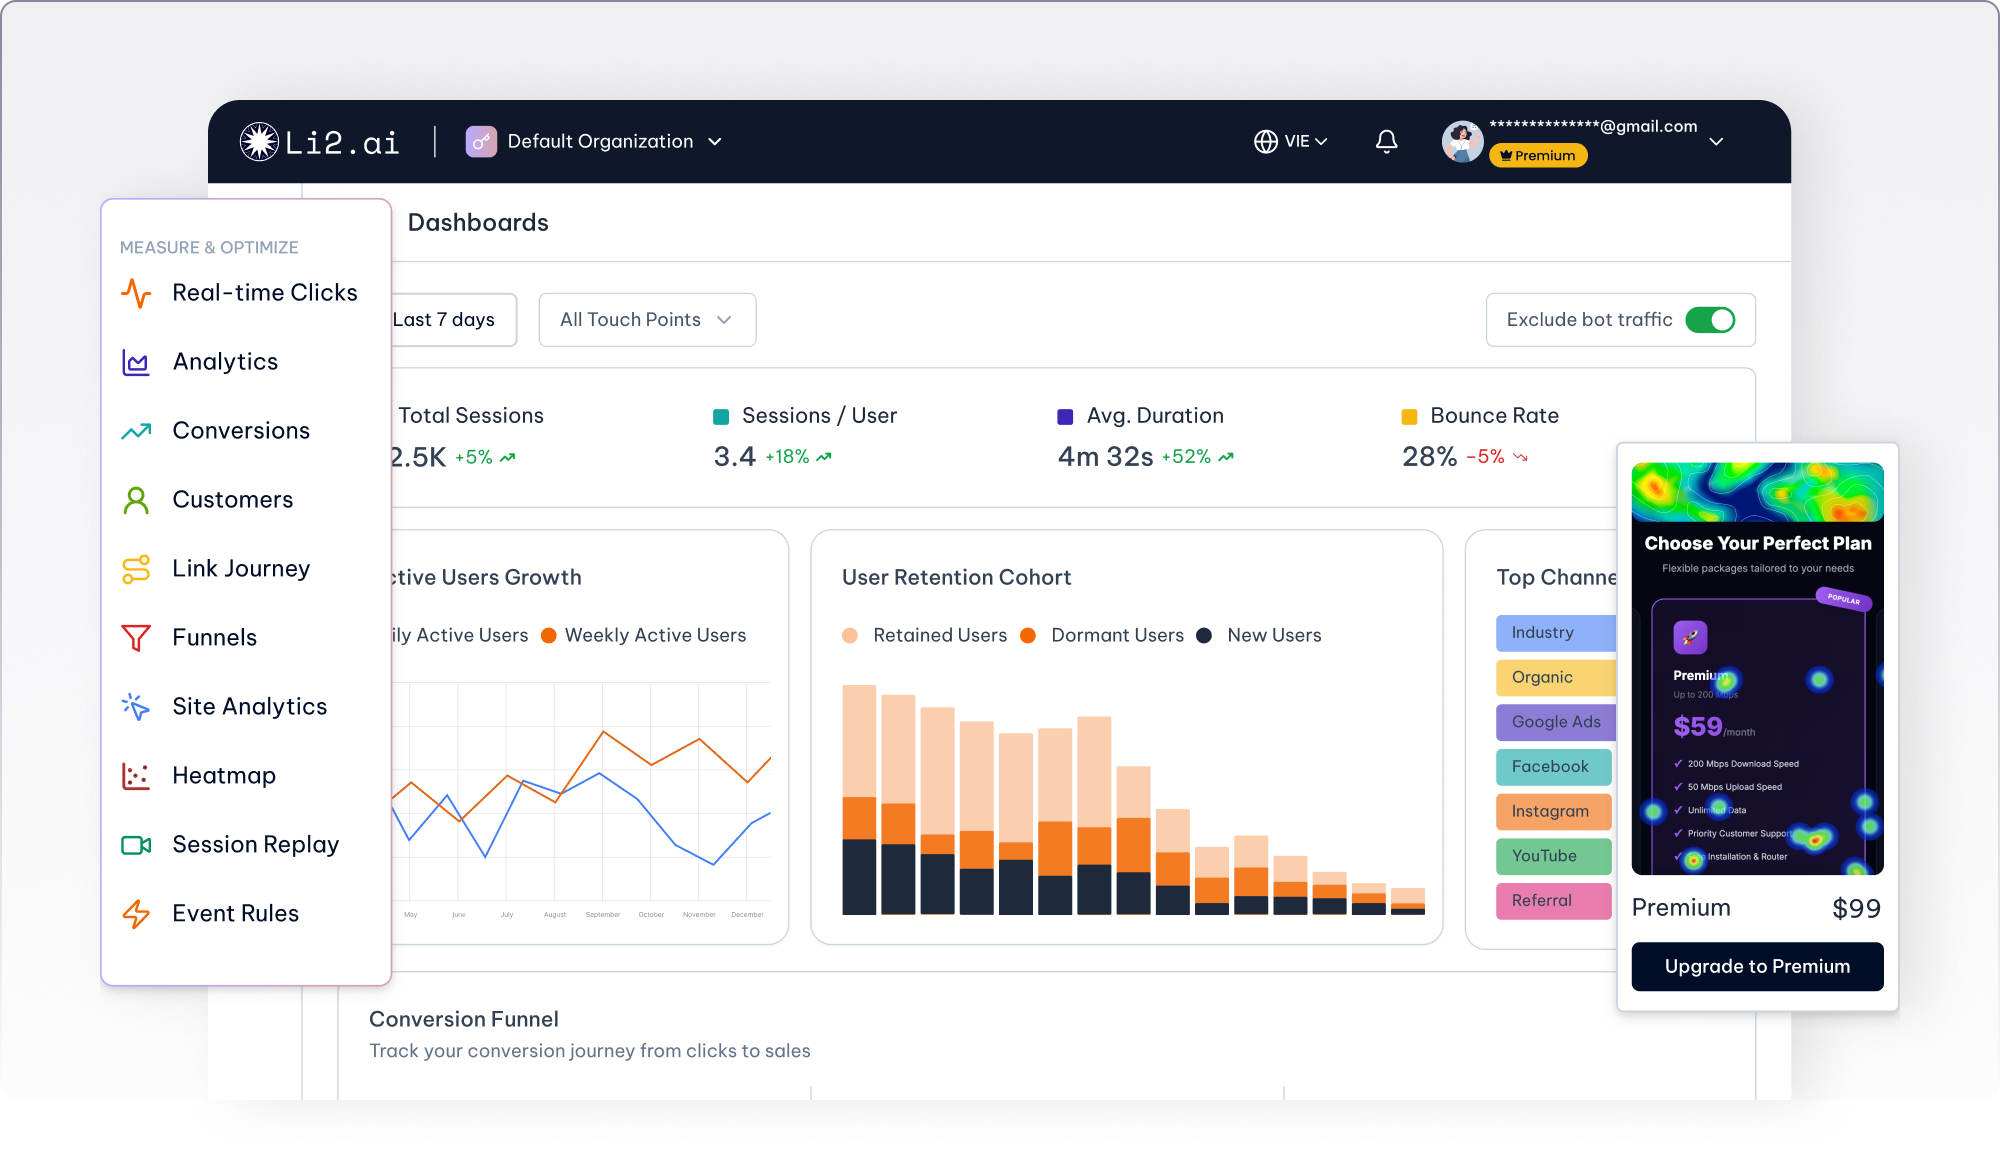Click the Li2.ai starburst logo icon
This screenshot has width=2000, height=1160.
coord(259,142)
